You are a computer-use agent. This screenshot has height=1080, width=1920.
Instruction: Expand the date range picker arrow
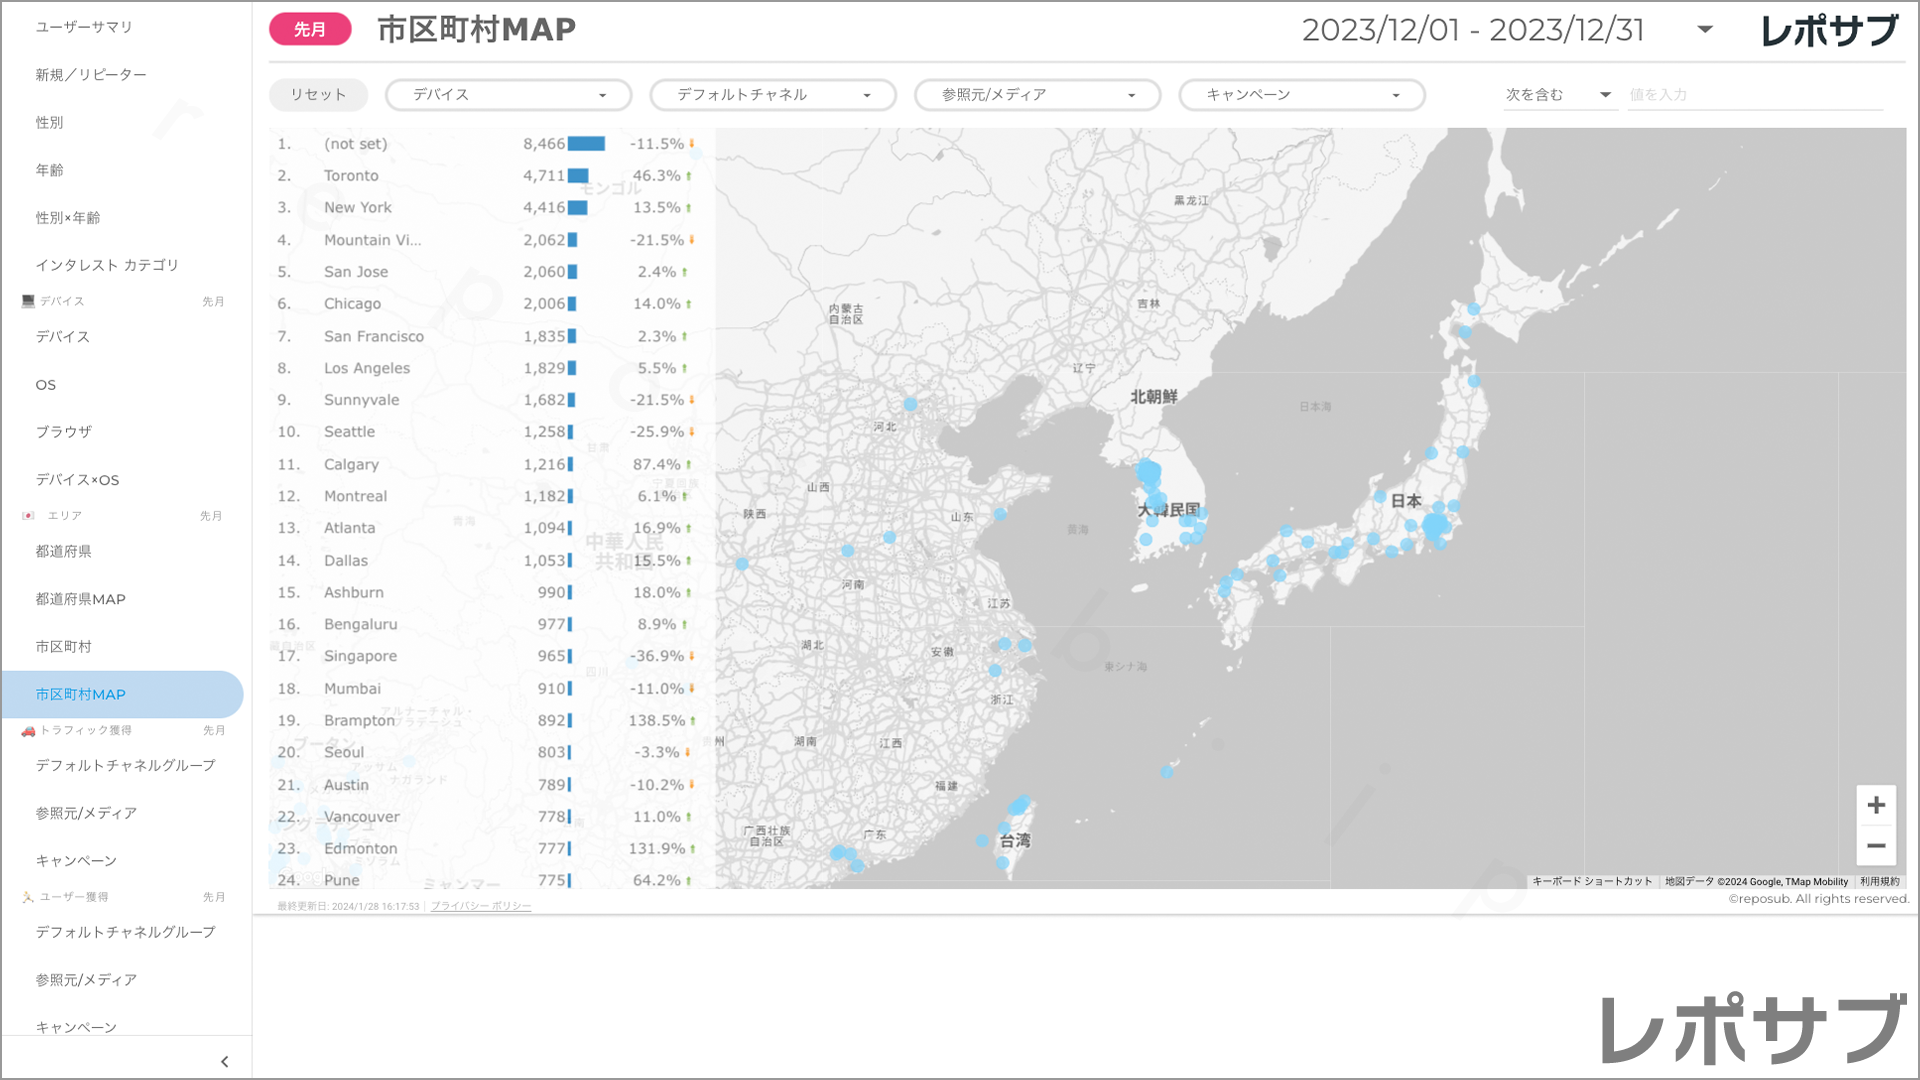coord(1705,30)
